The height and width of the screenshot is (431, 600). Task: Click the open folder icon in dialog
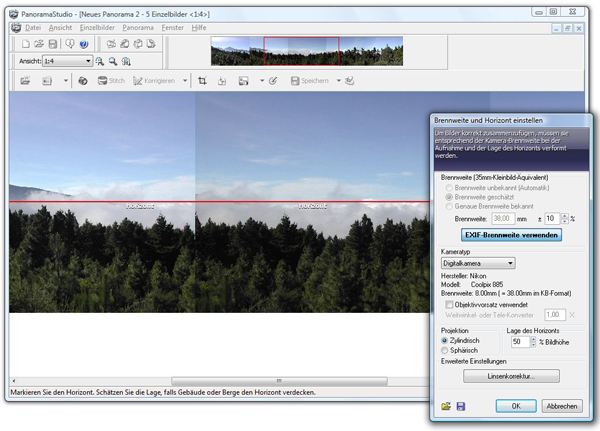pyautogui.click(x=445, y=406)
